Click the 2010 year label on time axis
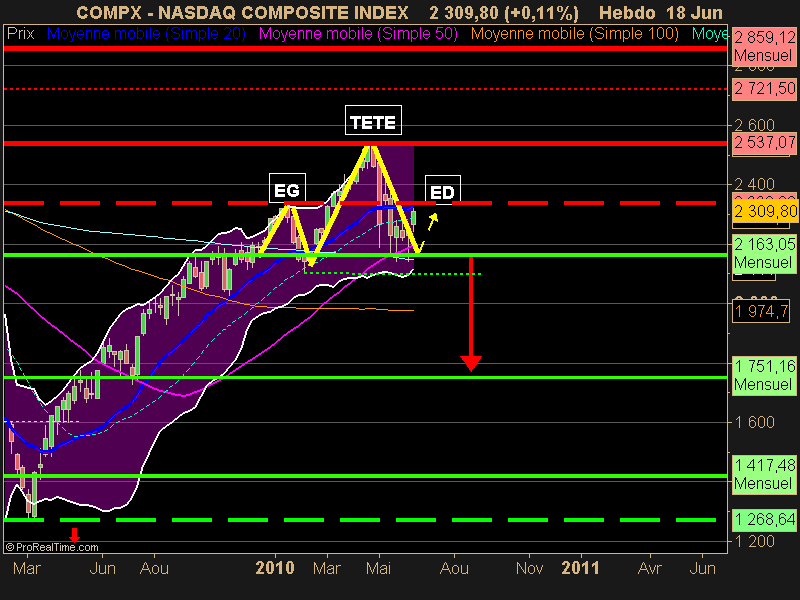The width and height of the screenshot is (800, 600). pyautogui.click(x=275, y=568)
